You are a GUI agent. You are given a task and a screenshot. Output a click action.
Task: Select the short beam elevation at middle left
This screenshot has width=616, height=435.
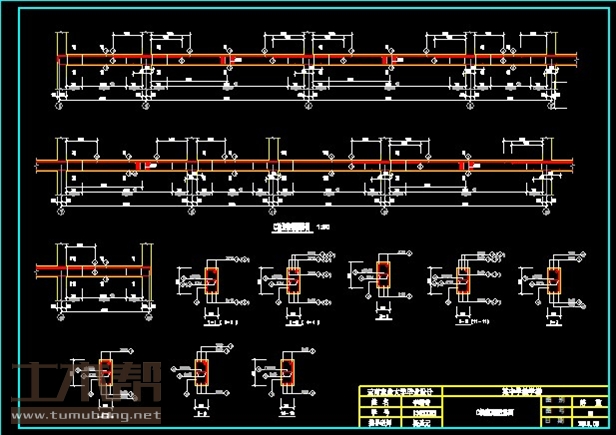coord(93,271)
